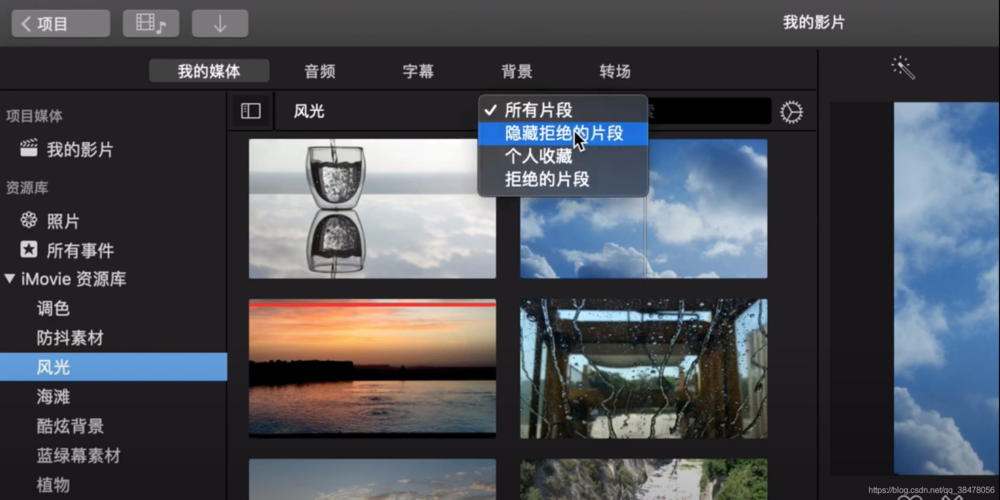Click the 资源库 section header
The image size is (1000, 500).
27,188
